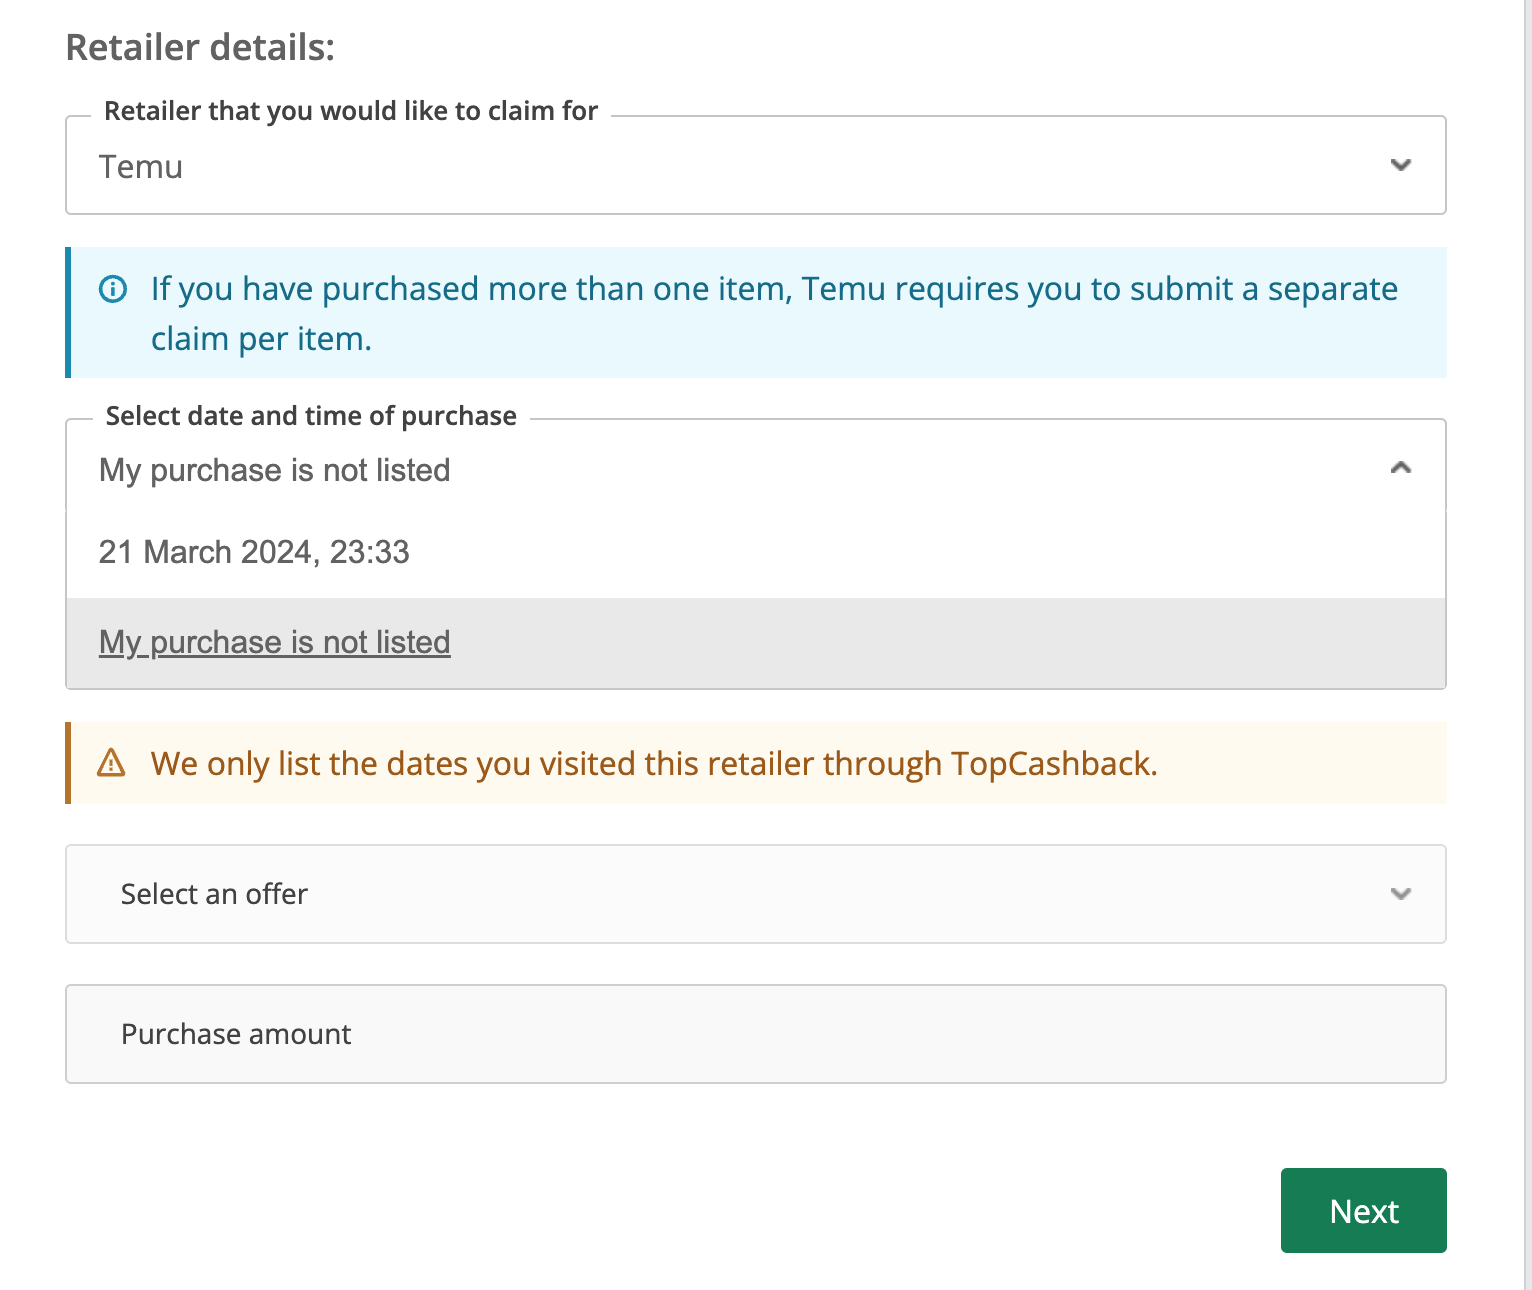Open the Select an offer dropdown
Screen dimensions: 1532x1290
tap(755, 894)
